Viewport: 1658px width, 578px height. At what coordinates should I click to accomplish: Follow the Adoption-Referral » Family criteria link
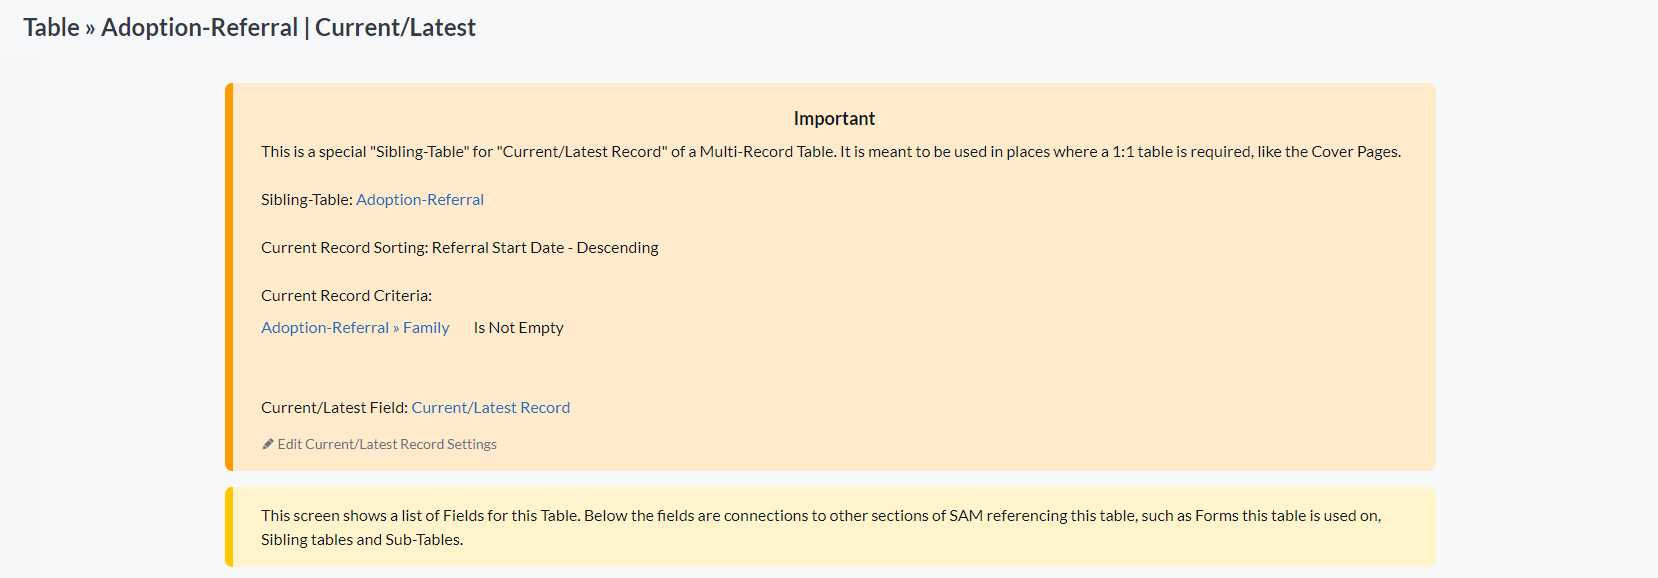355,327
